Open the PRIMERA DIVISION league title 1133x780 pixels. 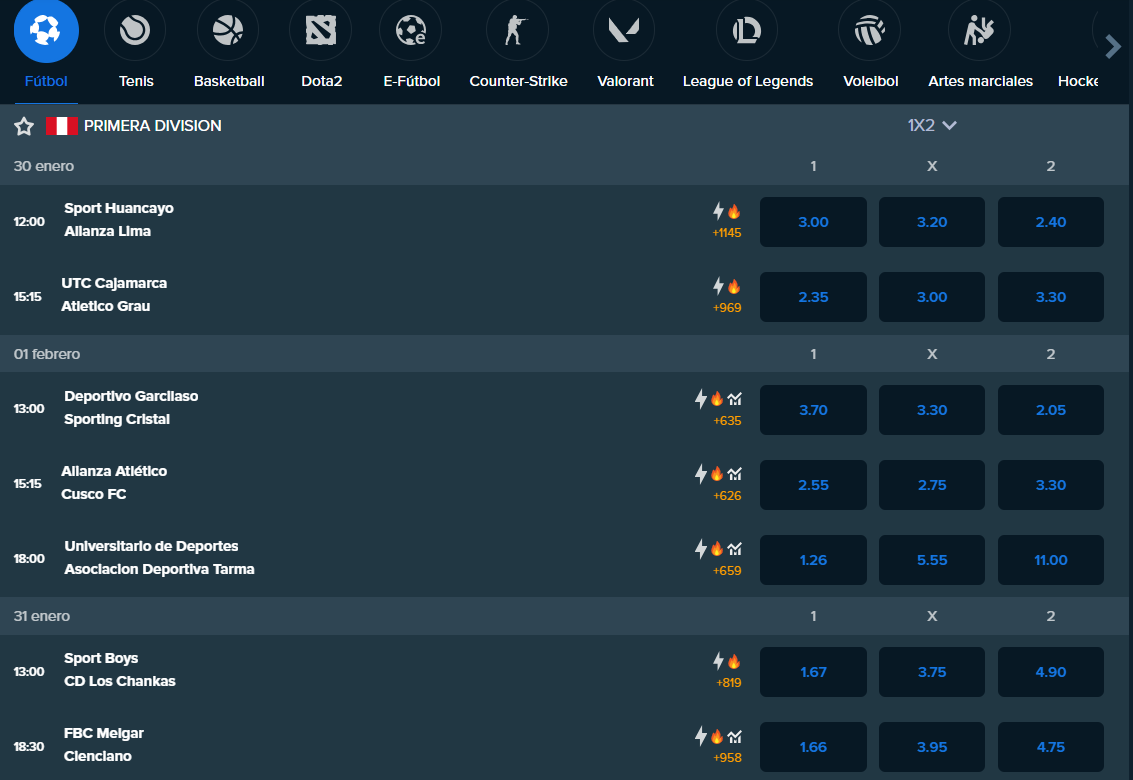click(152, 126)
